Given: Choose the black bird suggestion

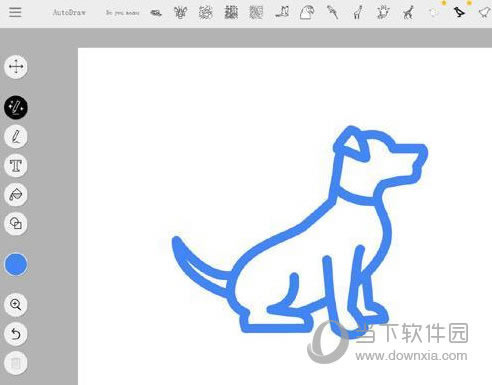Looking at the screenshot, I should 459,13.
